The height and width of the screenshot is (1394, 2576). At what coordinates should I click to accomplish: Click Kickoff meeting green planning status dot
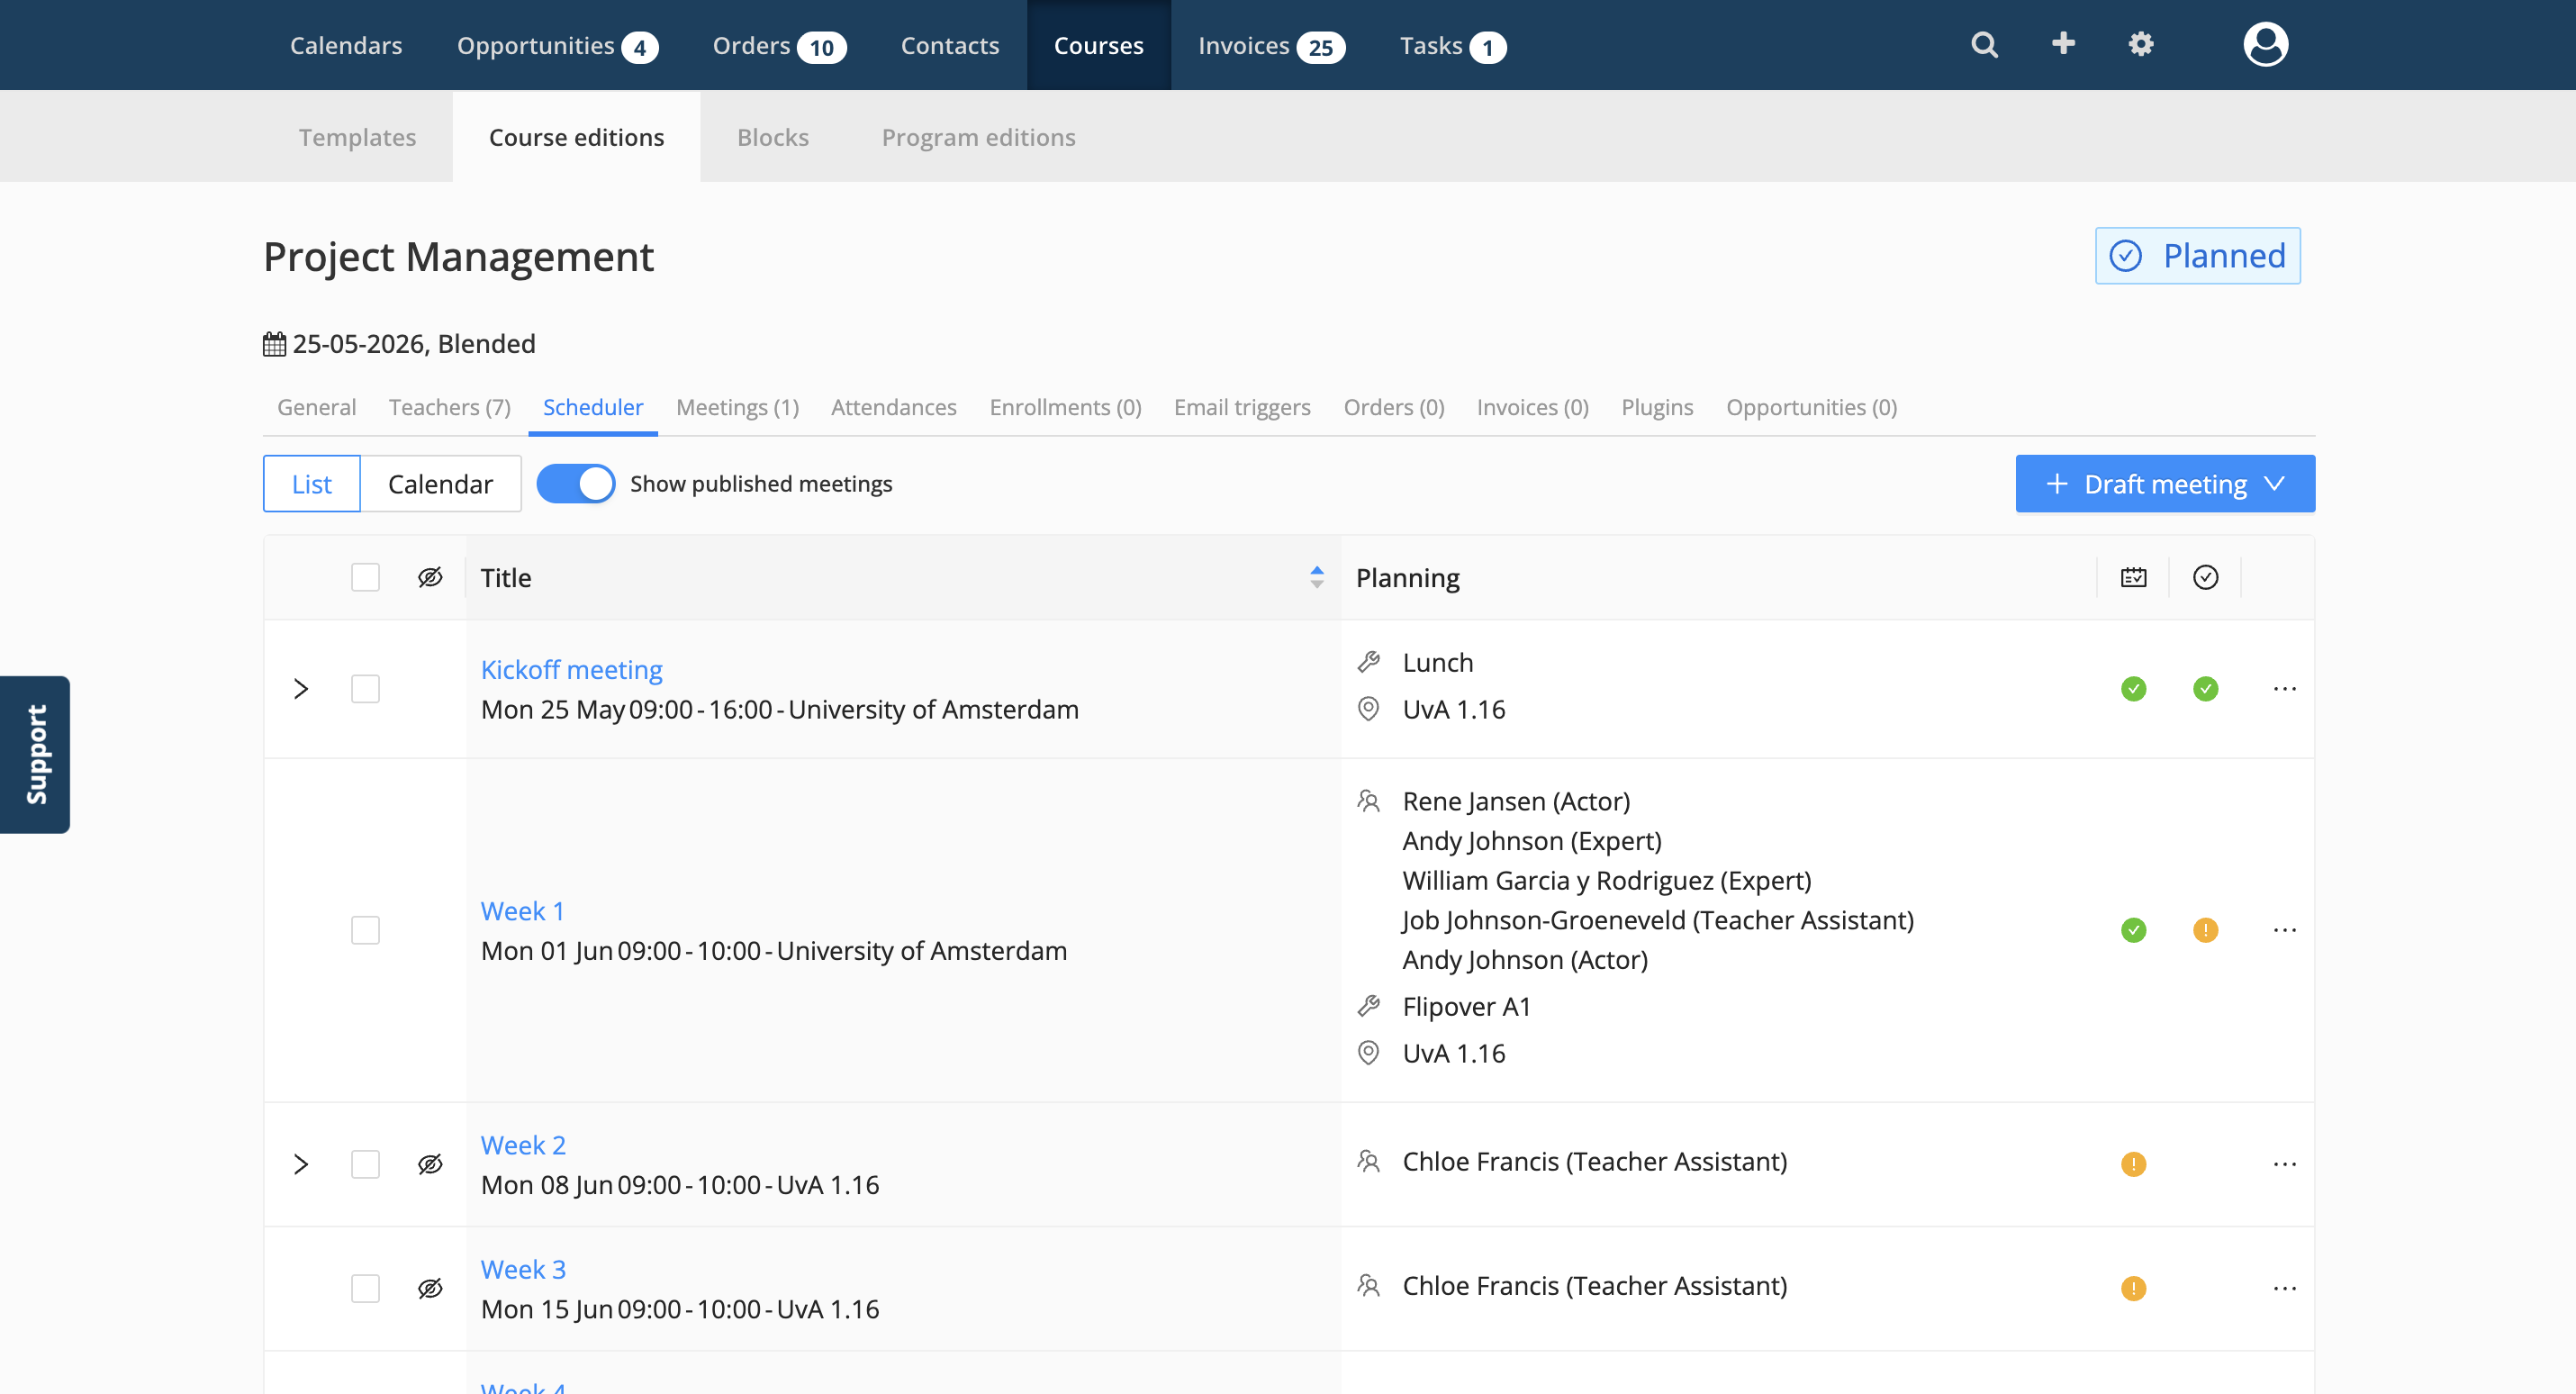pos(2133,689)
